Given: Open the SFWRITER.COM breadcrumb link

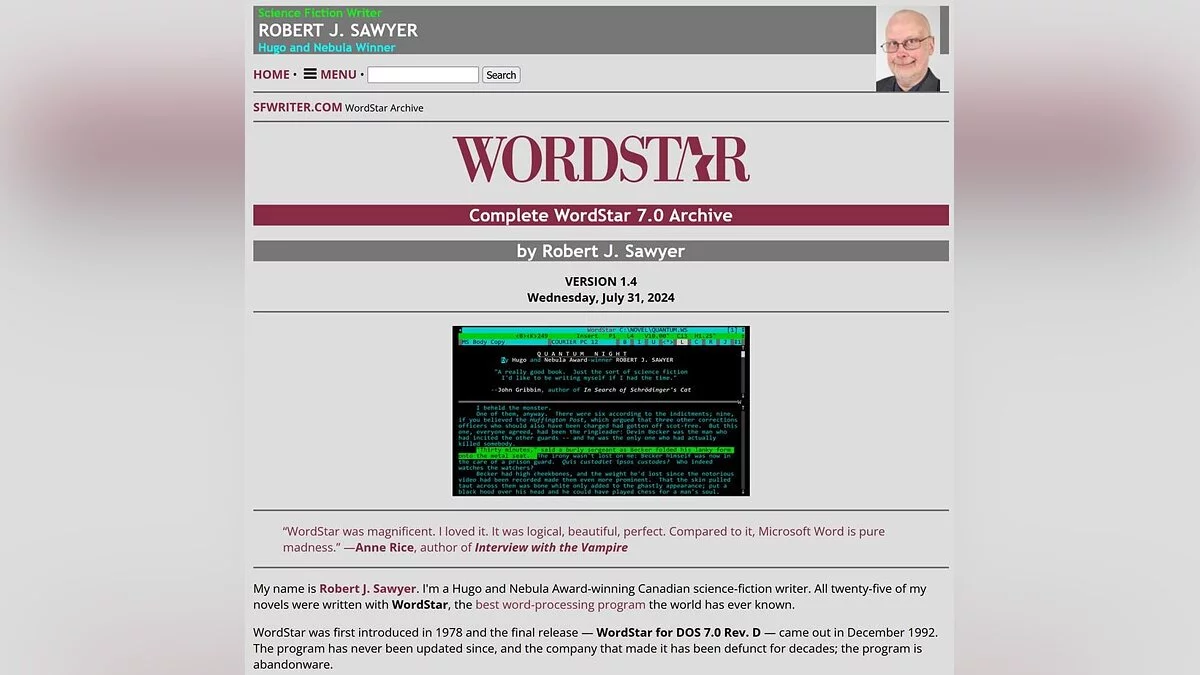Looking at the screenshot, I should (x=297, y=107).
